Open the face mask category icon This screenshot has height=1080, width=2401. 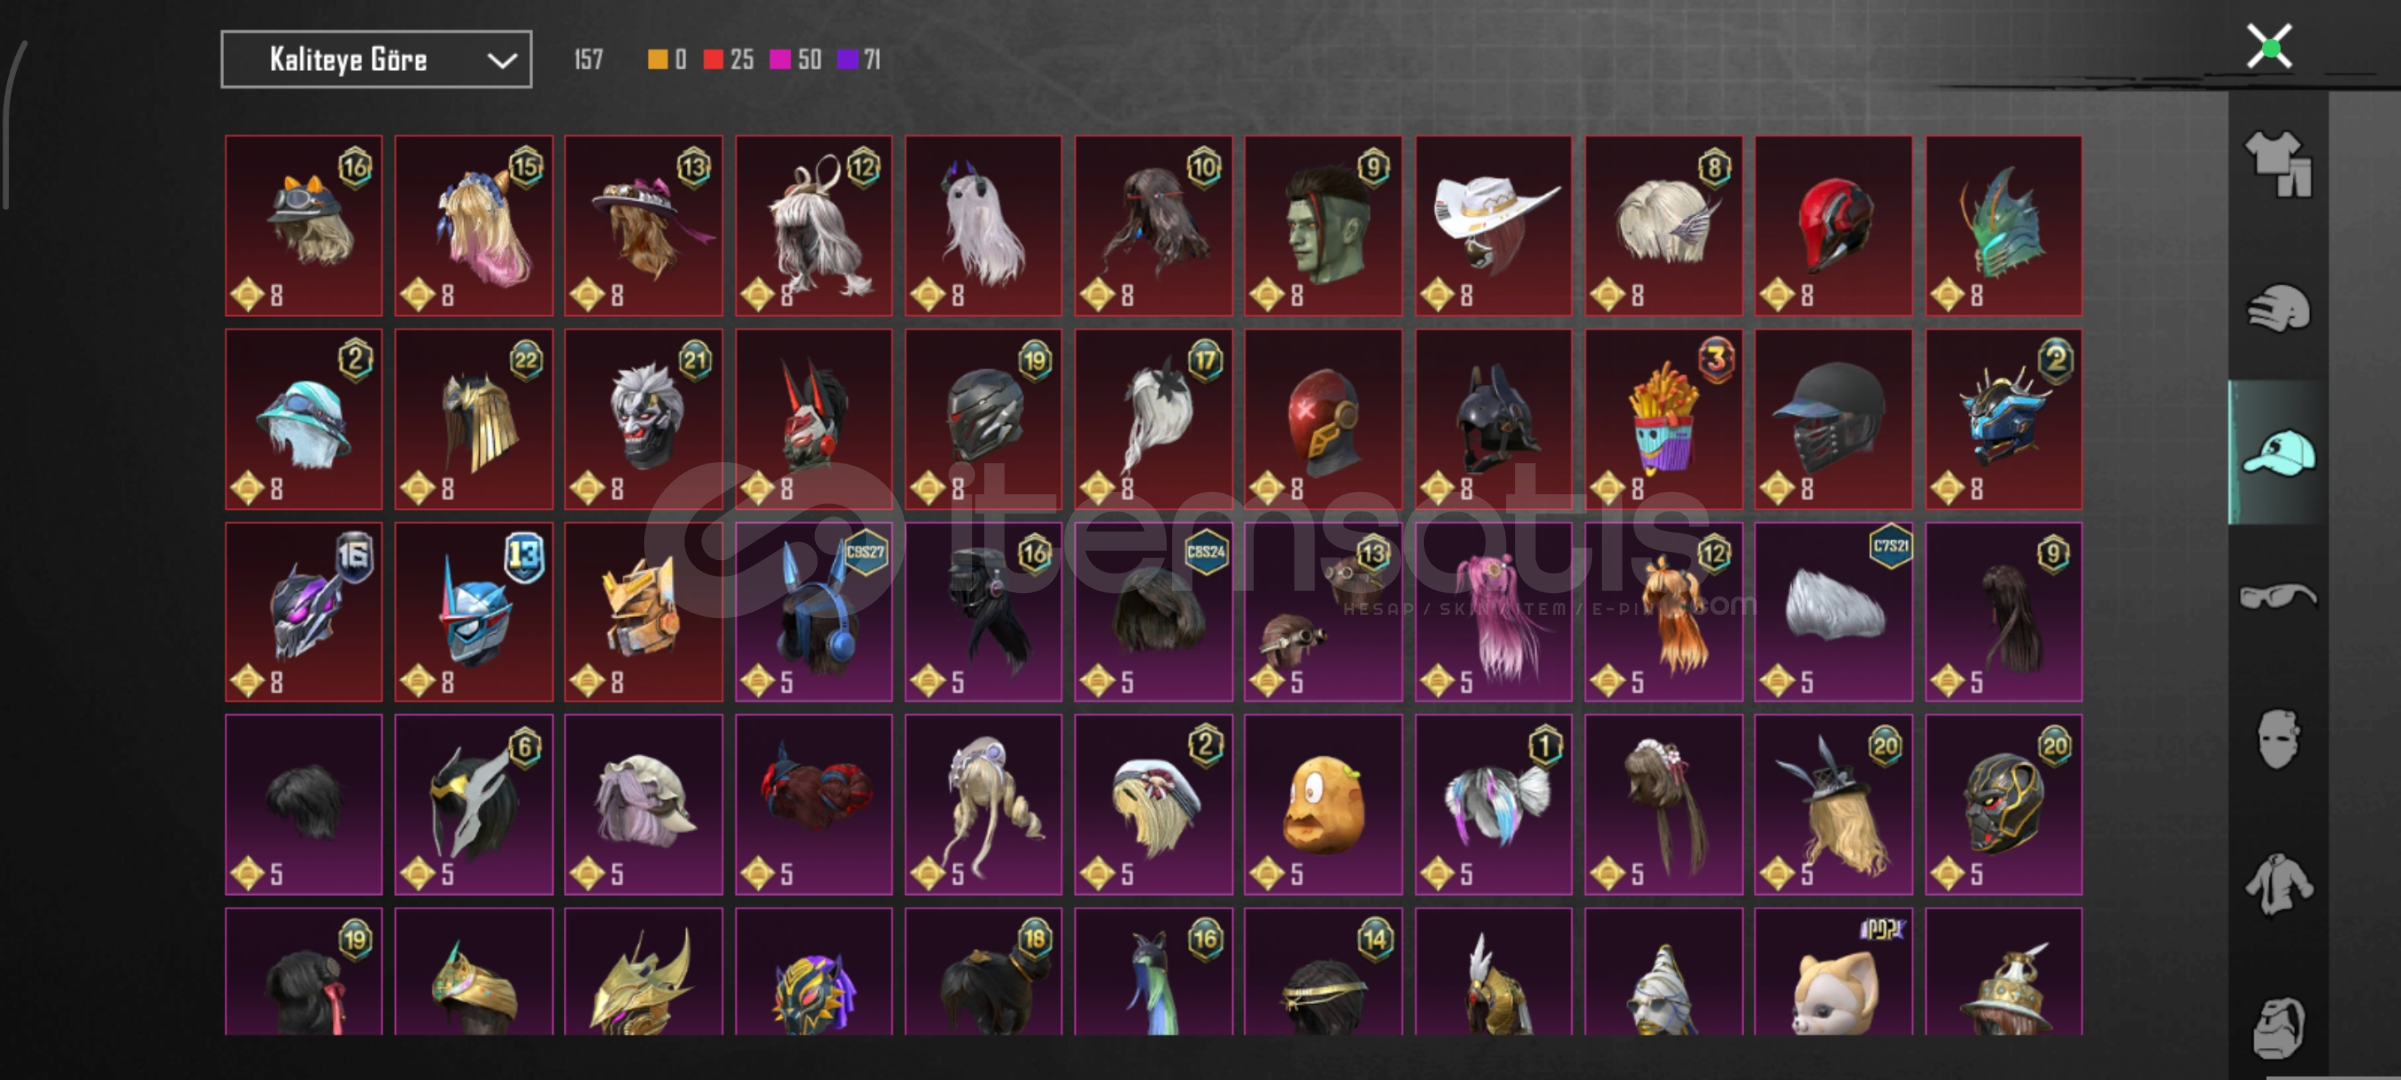click(2279, 739)
